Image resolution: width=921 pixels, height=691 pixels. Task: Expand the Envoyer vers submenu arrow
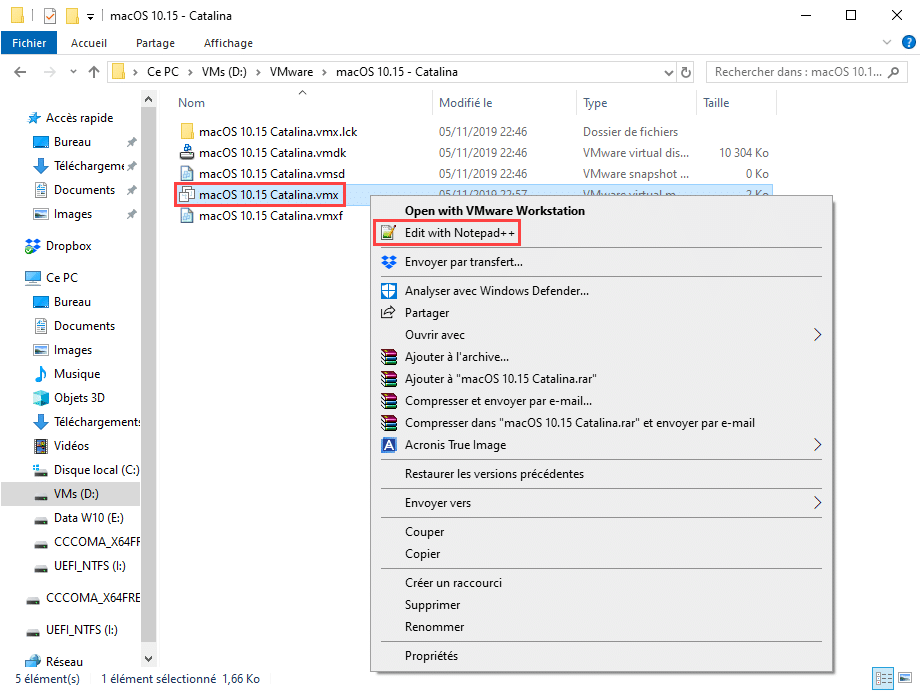tap(817, 503)
